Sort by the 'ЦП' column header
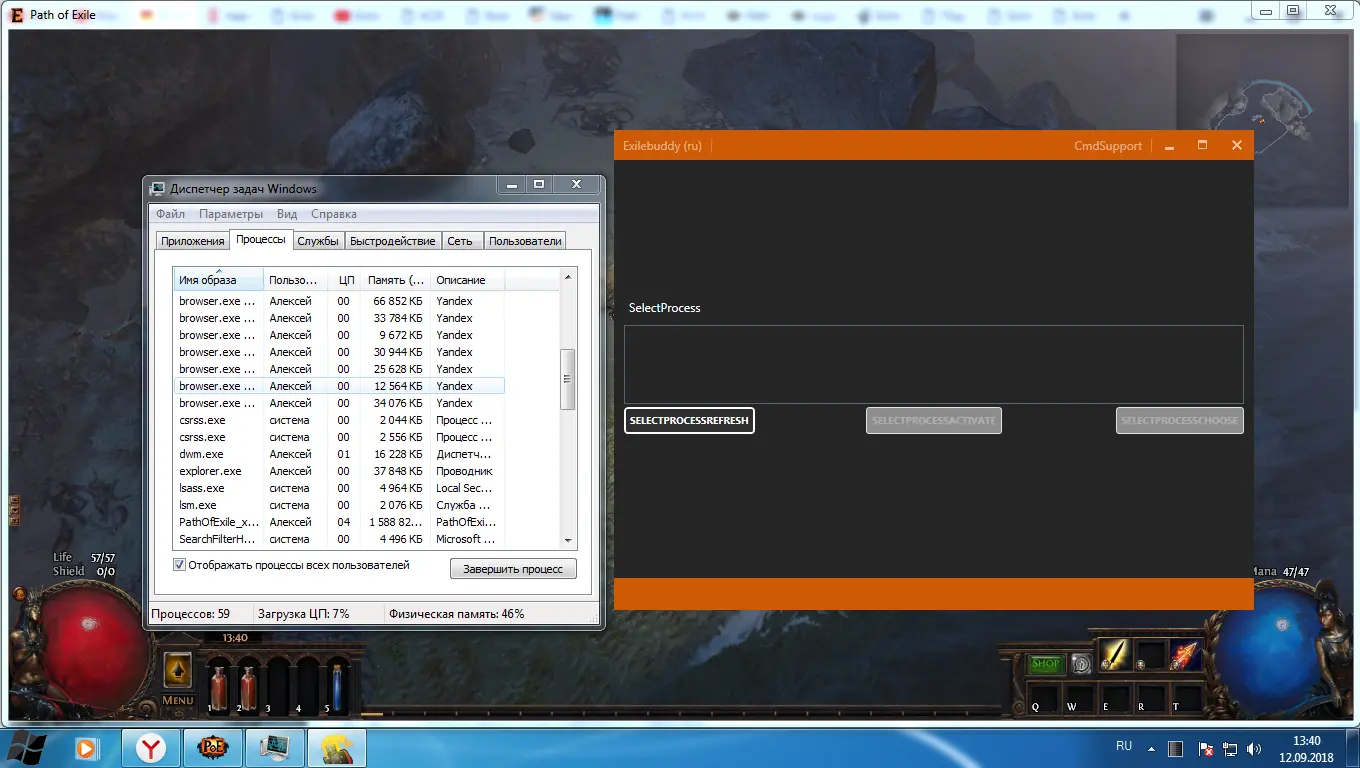Viewport: 1360px width, 768px height. (x=346, y=280)
